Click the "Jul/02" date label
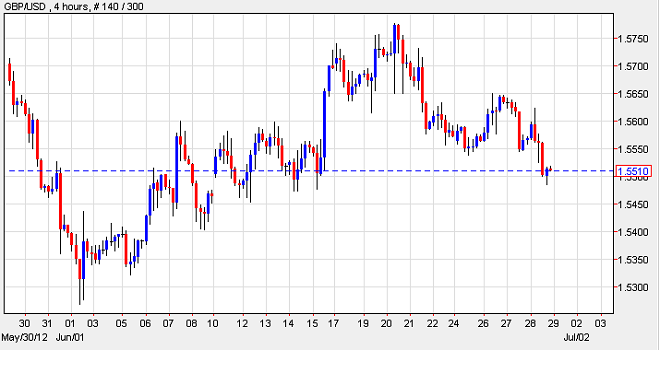The width and height of the screenshot is (659, 367). click(576, 338)
